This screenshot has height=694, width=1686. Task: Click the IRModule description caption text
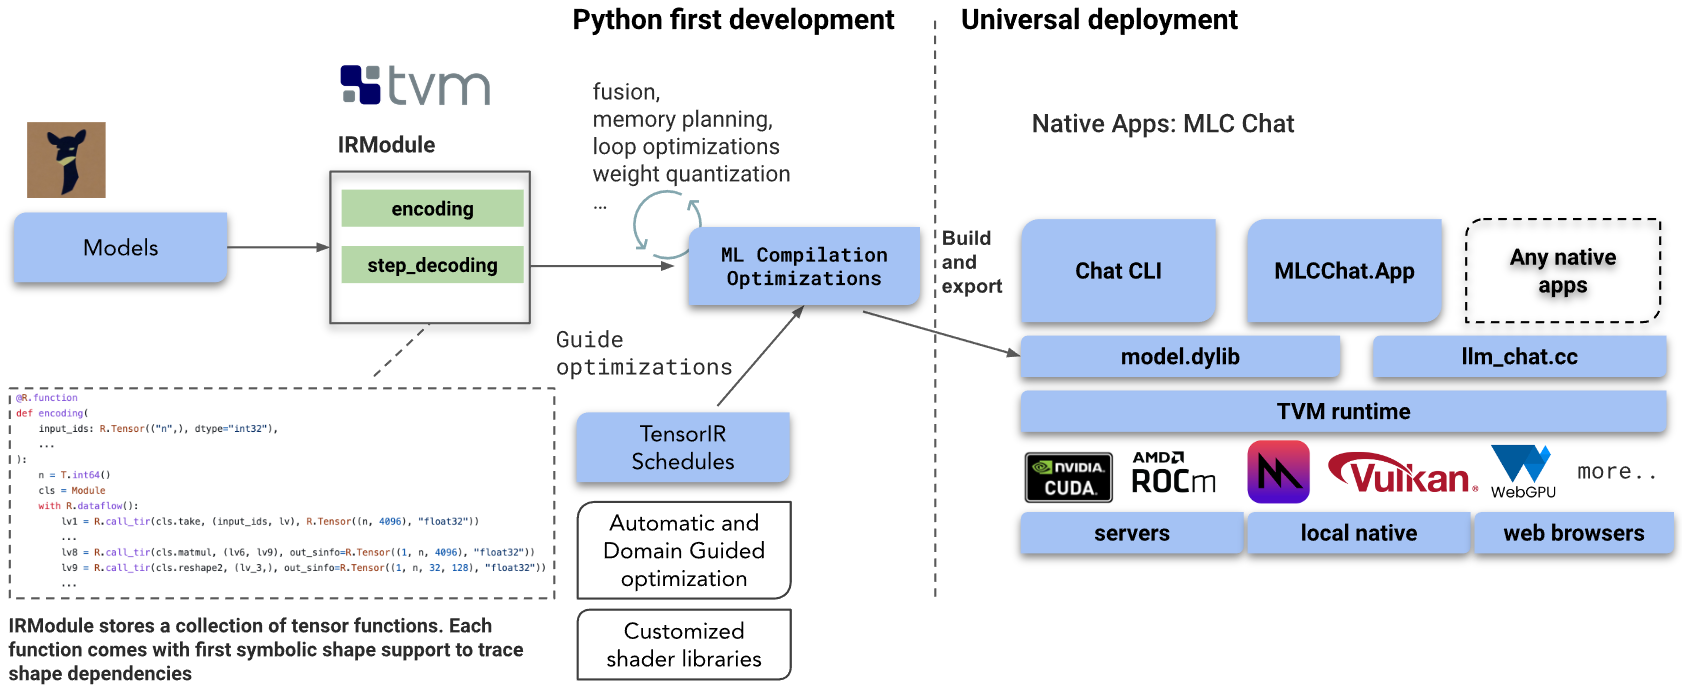point(266,649)
